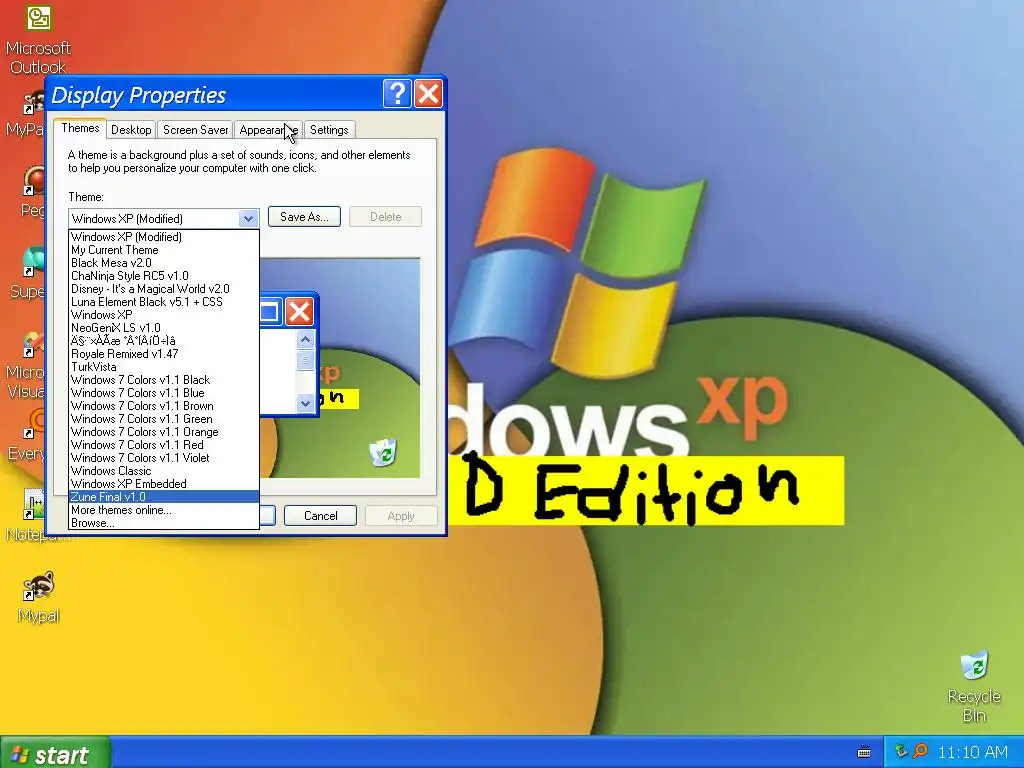Click the green network tray icon
This screenshot has width=1024, height=768.
pyautogui.click(x=901, y=751)
